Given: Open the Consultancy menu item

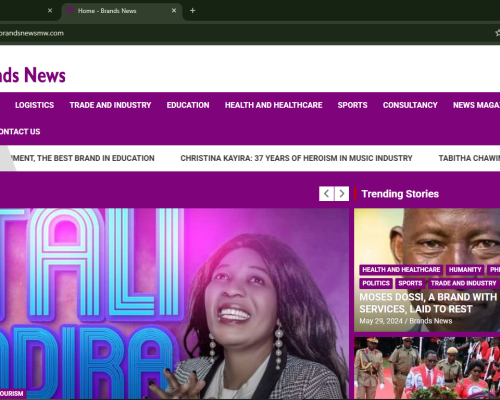Looking at the screenshot, I should click(x=410, y=105).
